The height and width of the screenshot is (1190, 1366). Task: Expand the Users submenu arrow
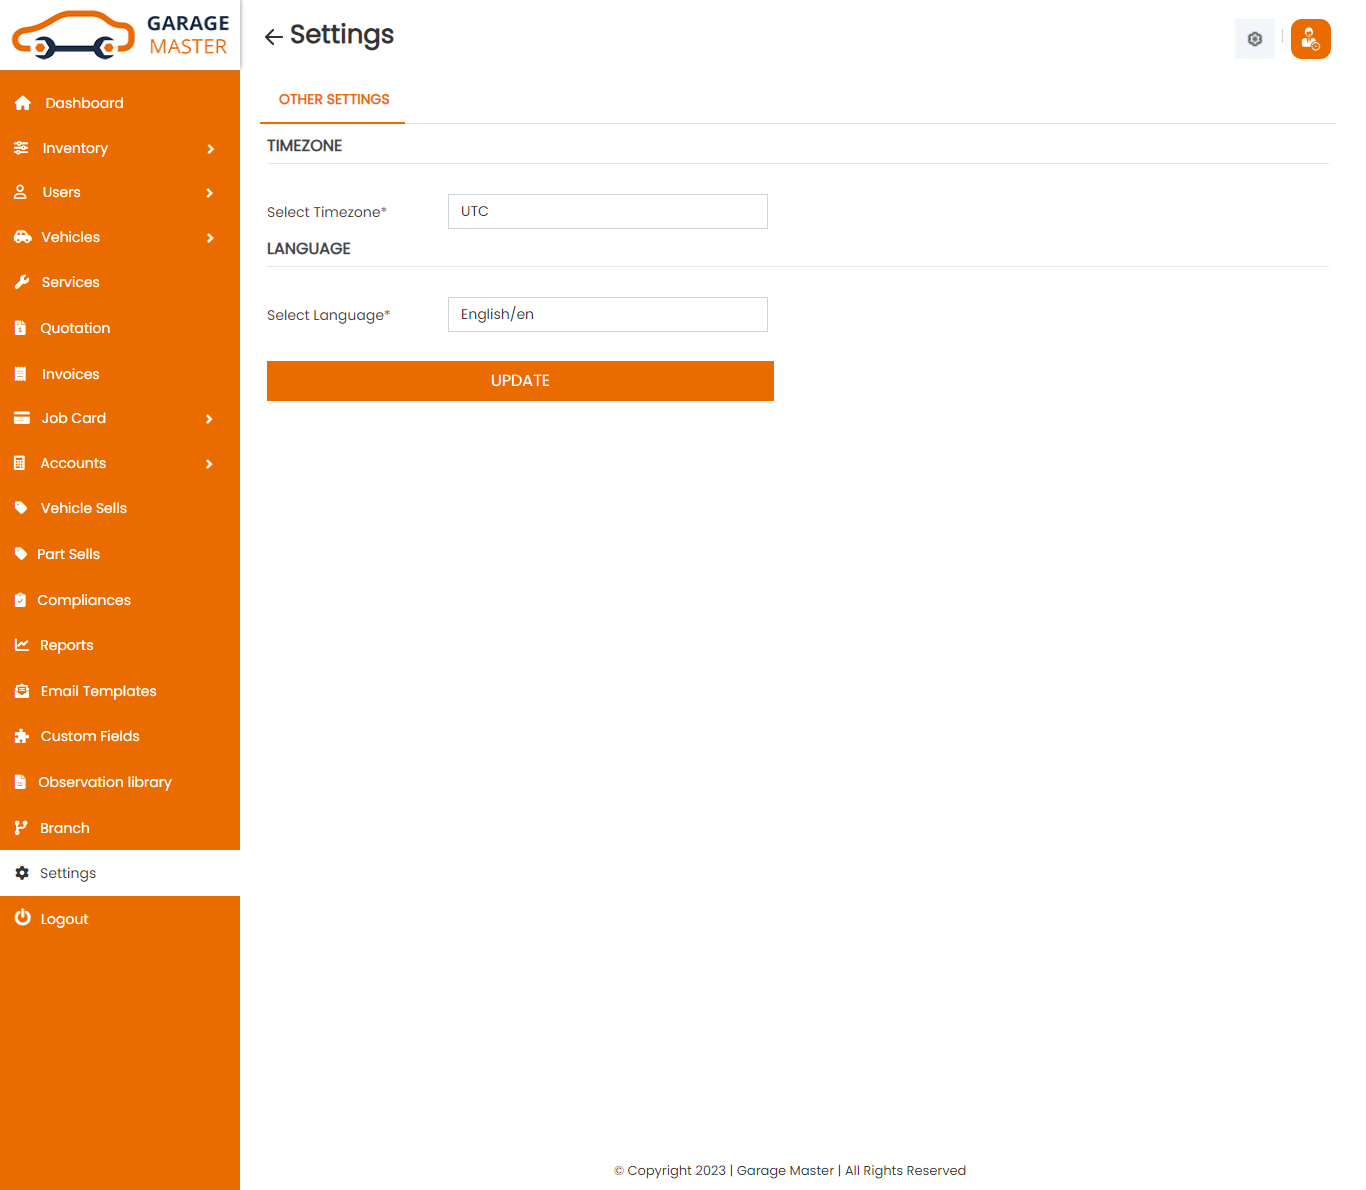(x=210, y=193)
